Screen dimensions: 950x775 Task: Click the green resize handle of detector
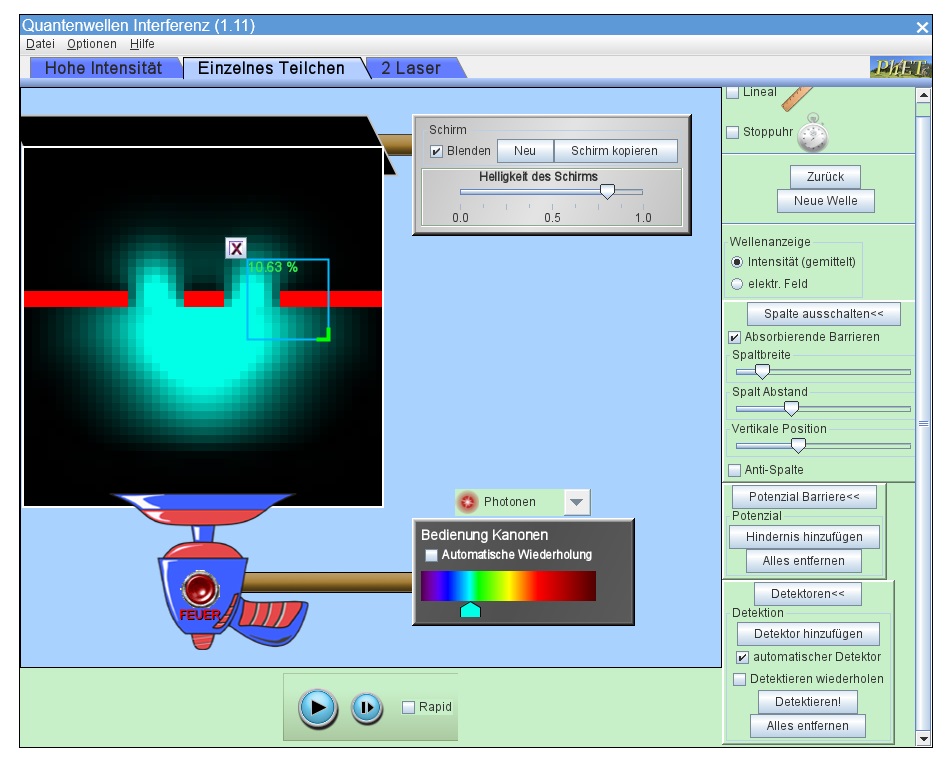click(324, 335)
